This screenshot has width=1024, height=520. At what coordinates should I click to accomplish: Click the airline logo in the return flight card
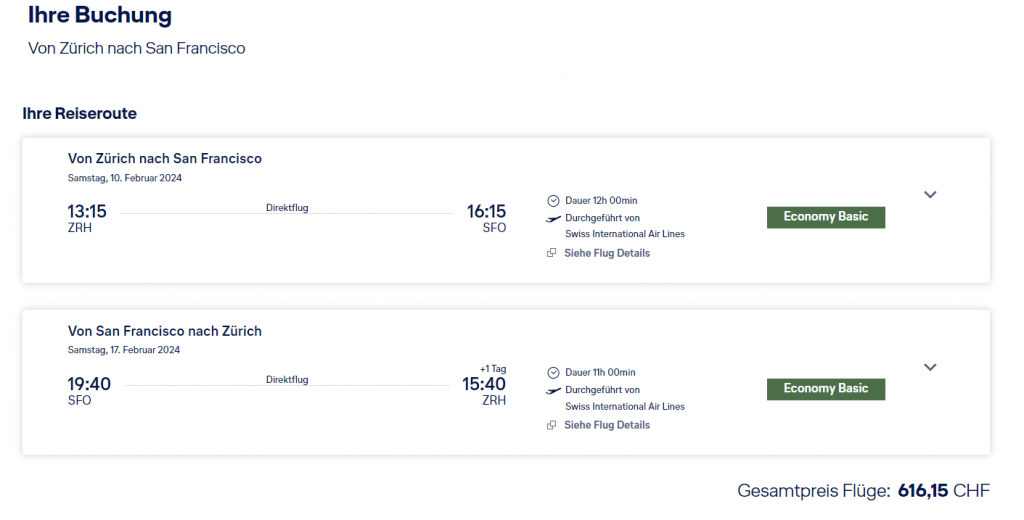[553, 390]
